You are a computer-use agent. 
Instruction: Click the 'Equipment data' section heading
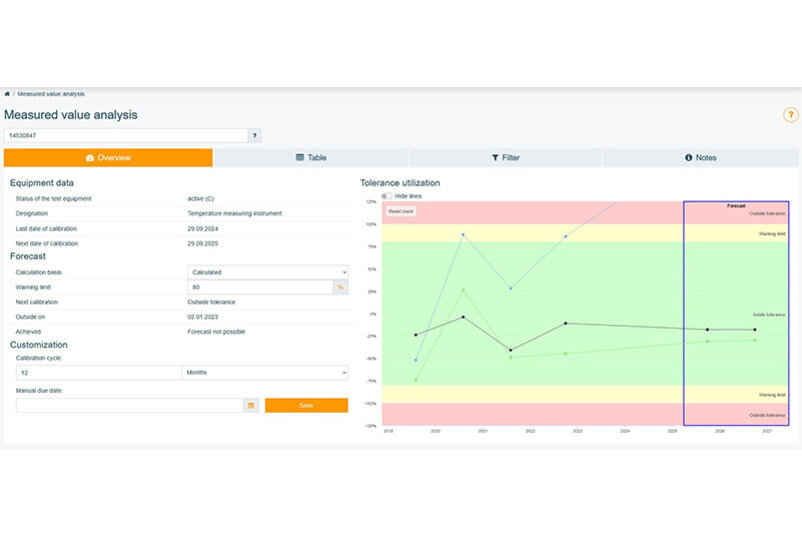click(x=42, y=183)
